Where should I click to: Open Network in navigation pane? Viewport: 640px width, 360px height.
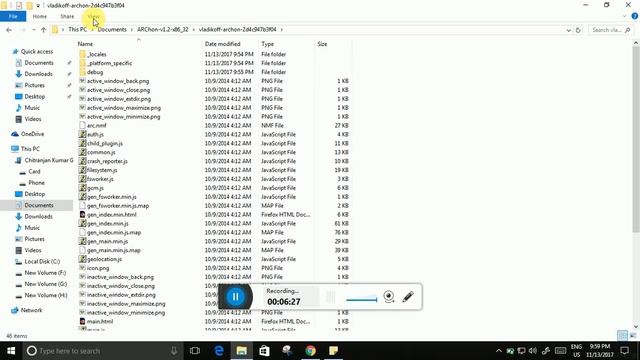click(31, 310)
